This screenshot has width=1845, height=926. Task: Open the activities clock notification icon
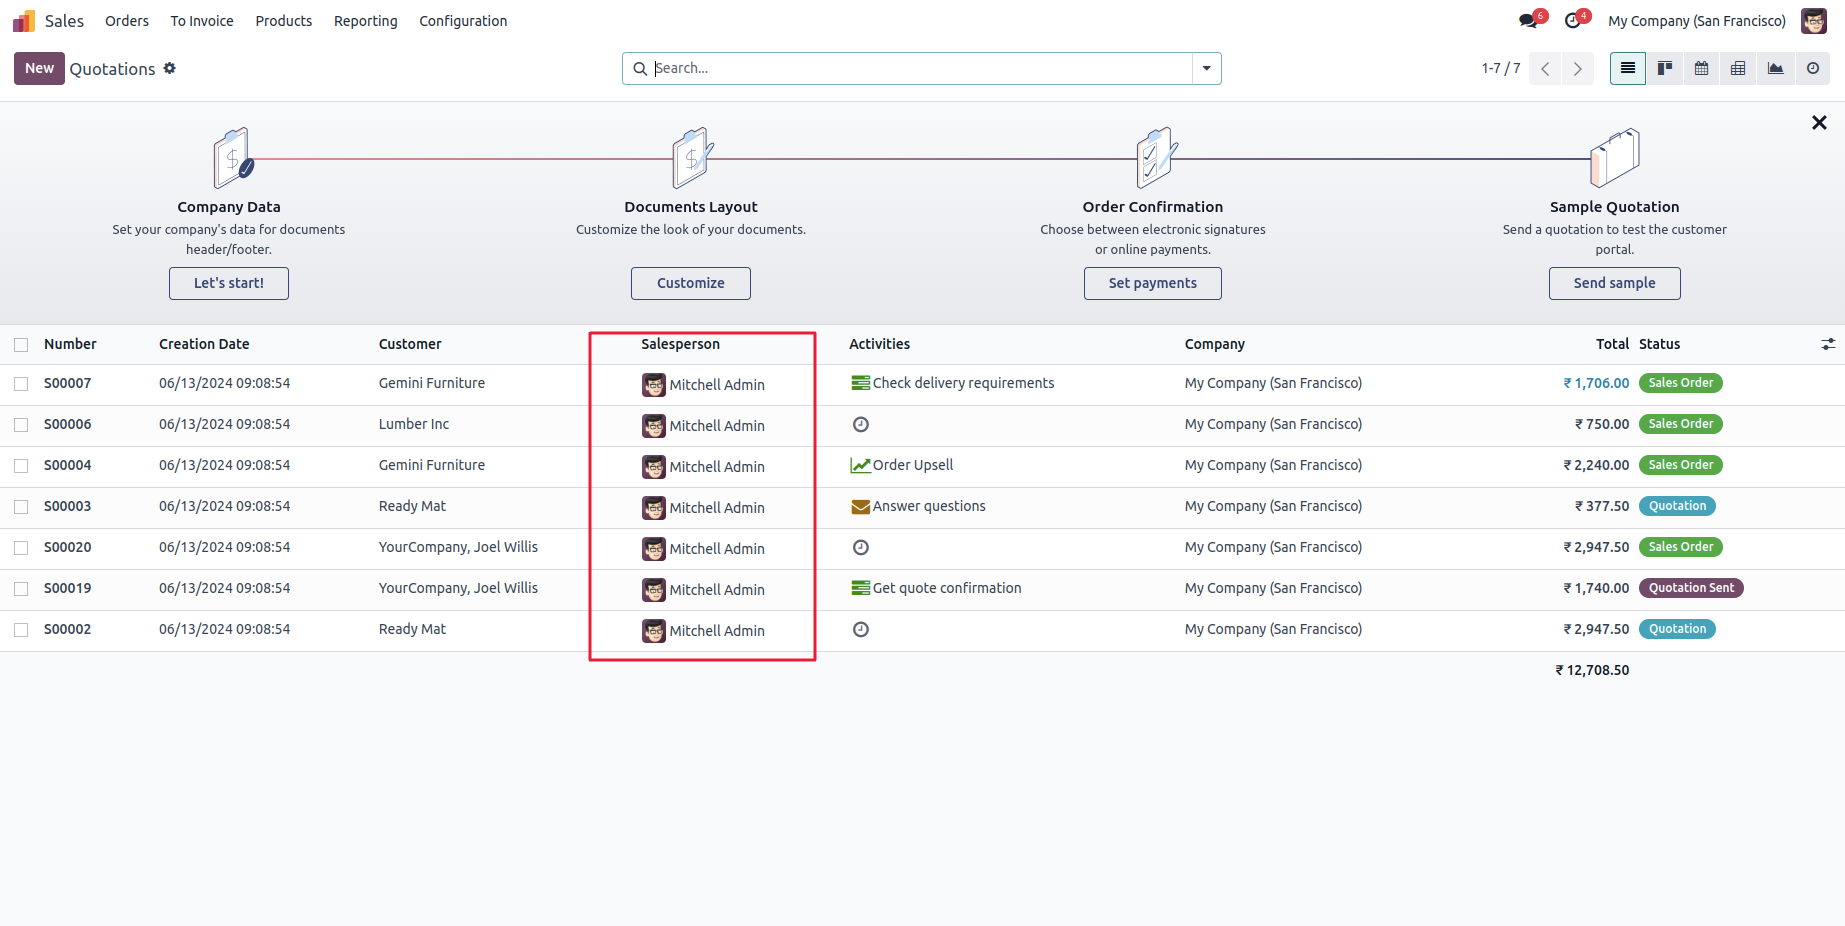click(1573, 21)
